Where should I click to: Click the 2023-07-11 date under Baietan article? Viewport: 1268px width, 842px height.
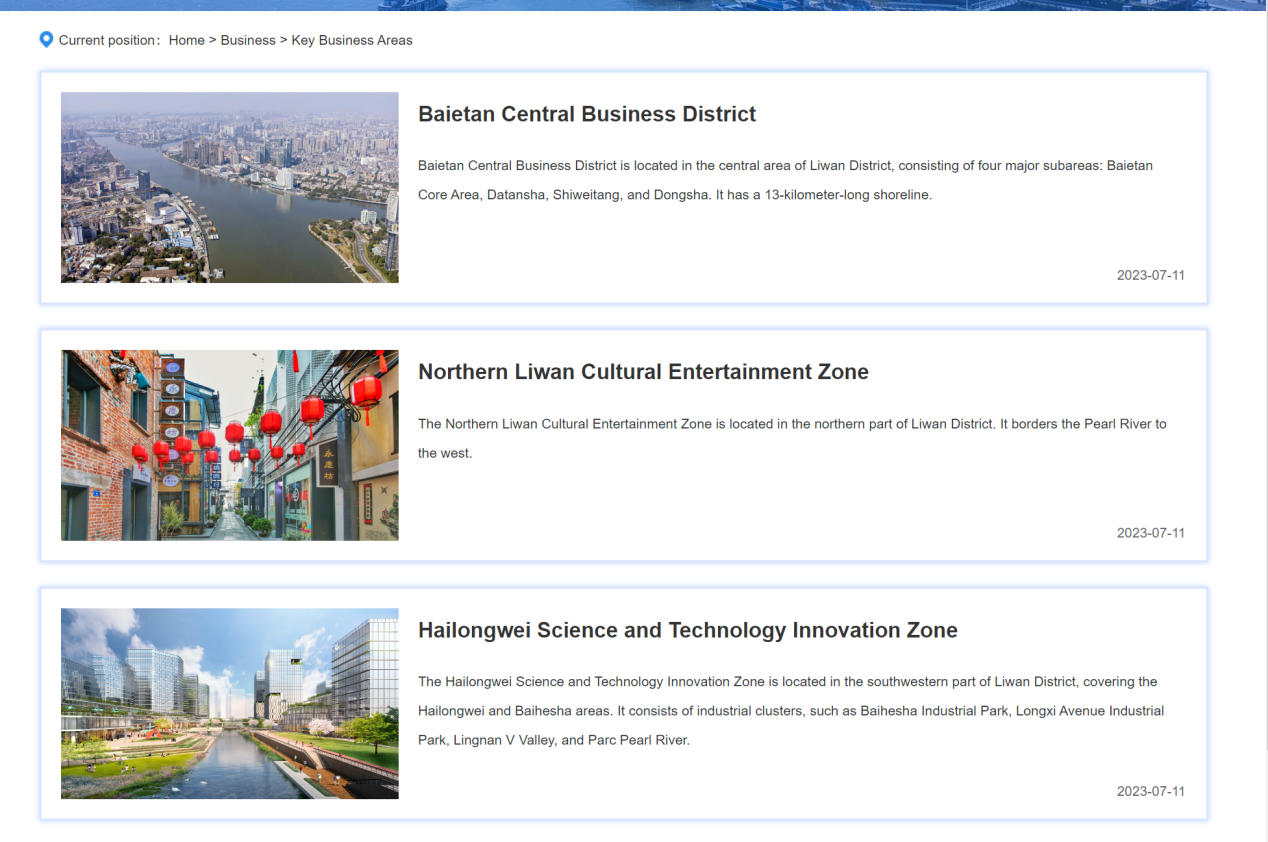click(1150, 275)
